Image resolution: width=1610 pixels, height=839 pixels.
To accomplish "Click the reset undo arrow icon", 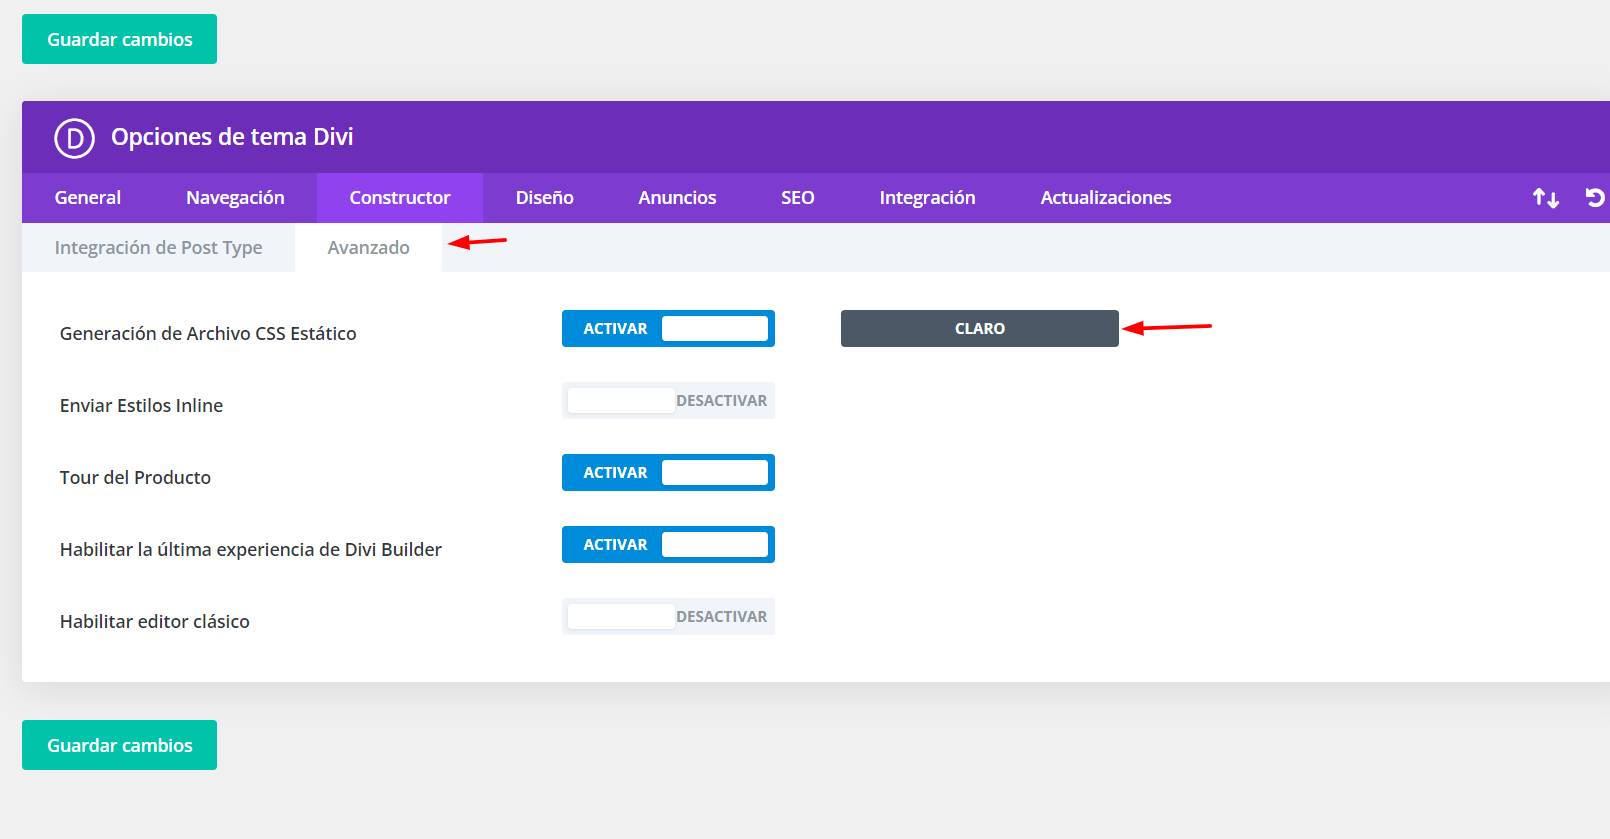I will [x=1596, y=198].
